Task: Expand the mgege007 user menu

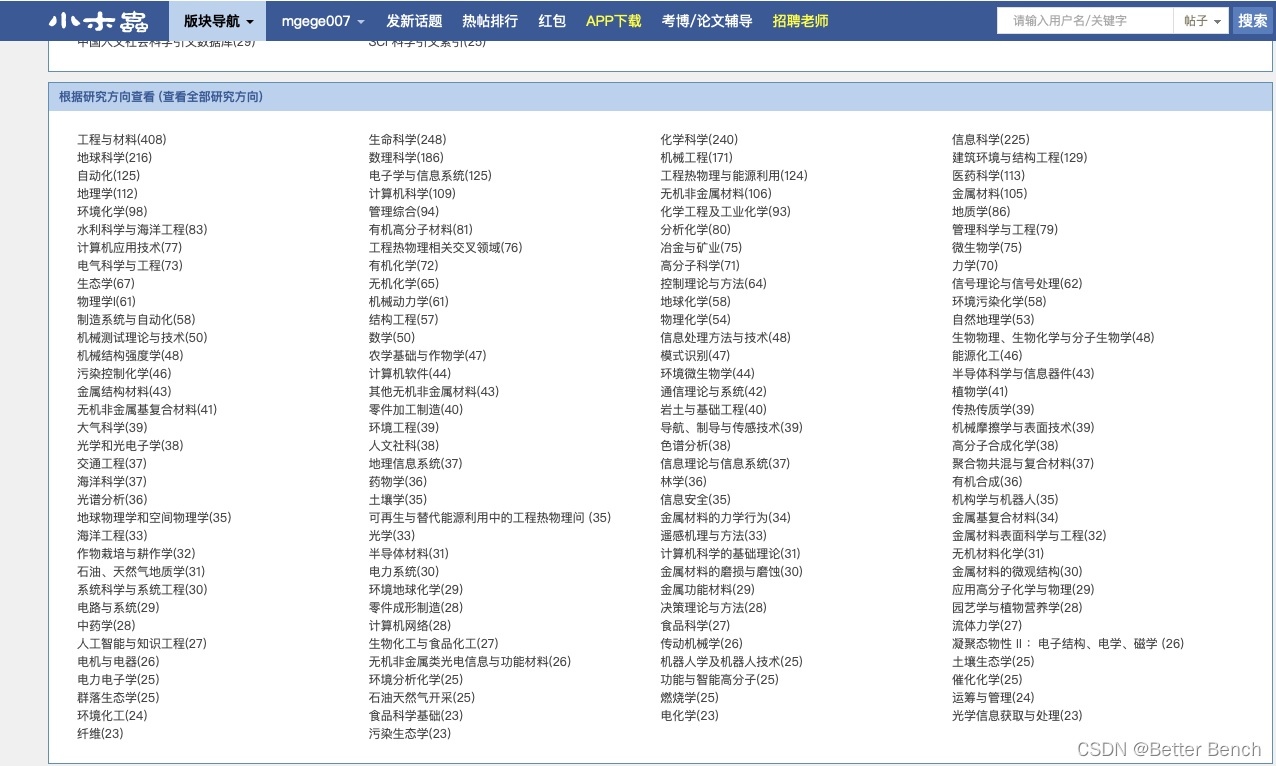Action: (x=322, y=21)
